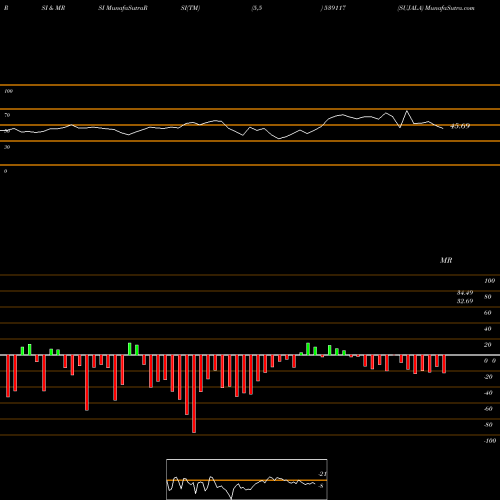Click the current RSI value 45.69
The image size is (500, 500).
pos(460,126)
